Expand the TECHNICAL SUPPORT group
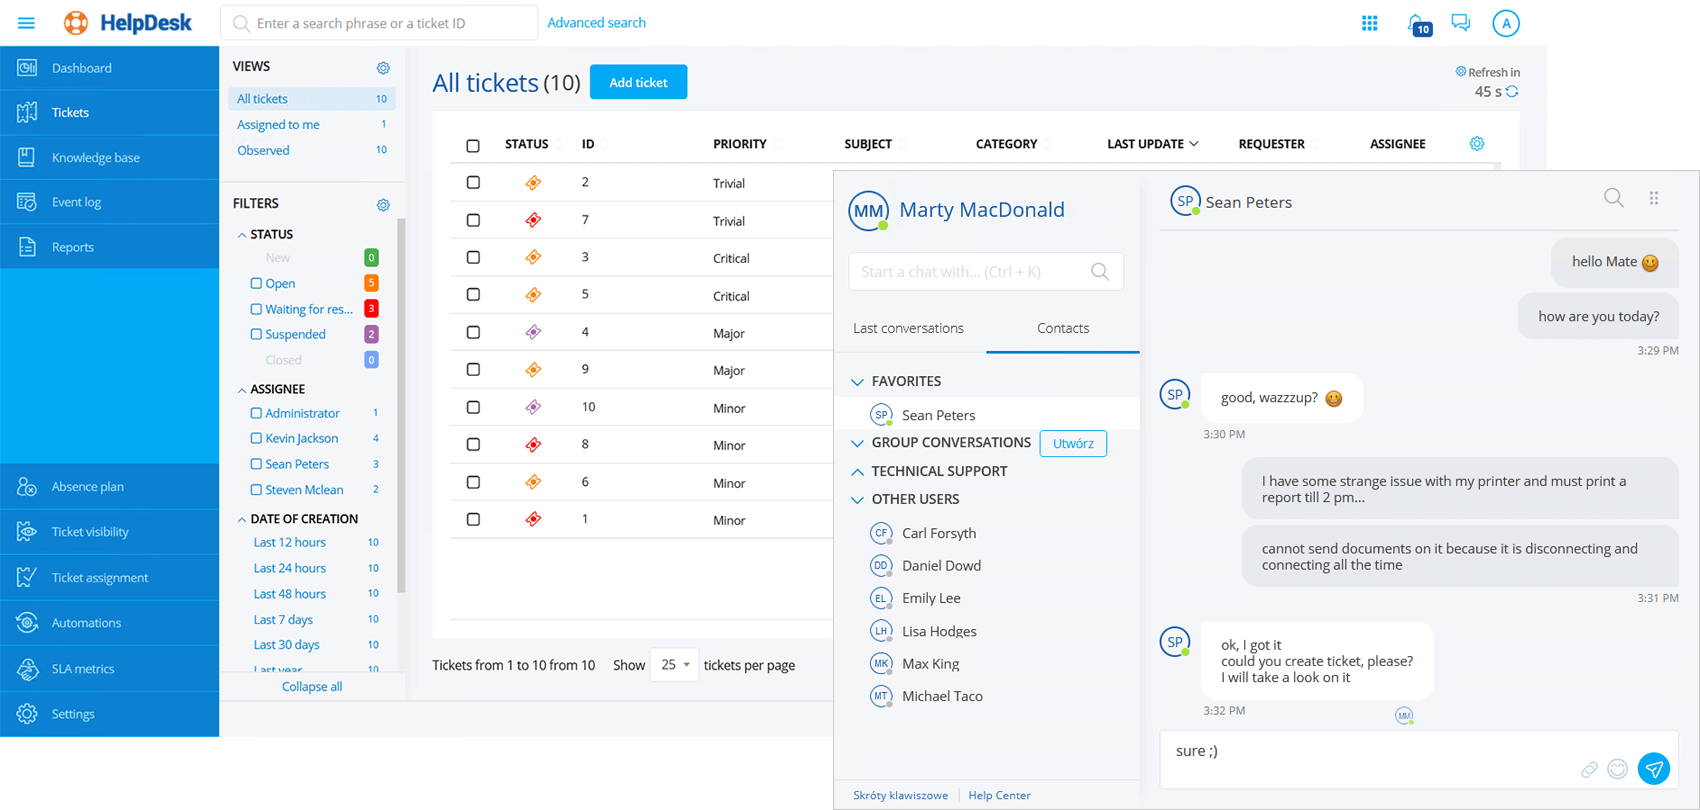The image size is (1700, 810). 857,471
